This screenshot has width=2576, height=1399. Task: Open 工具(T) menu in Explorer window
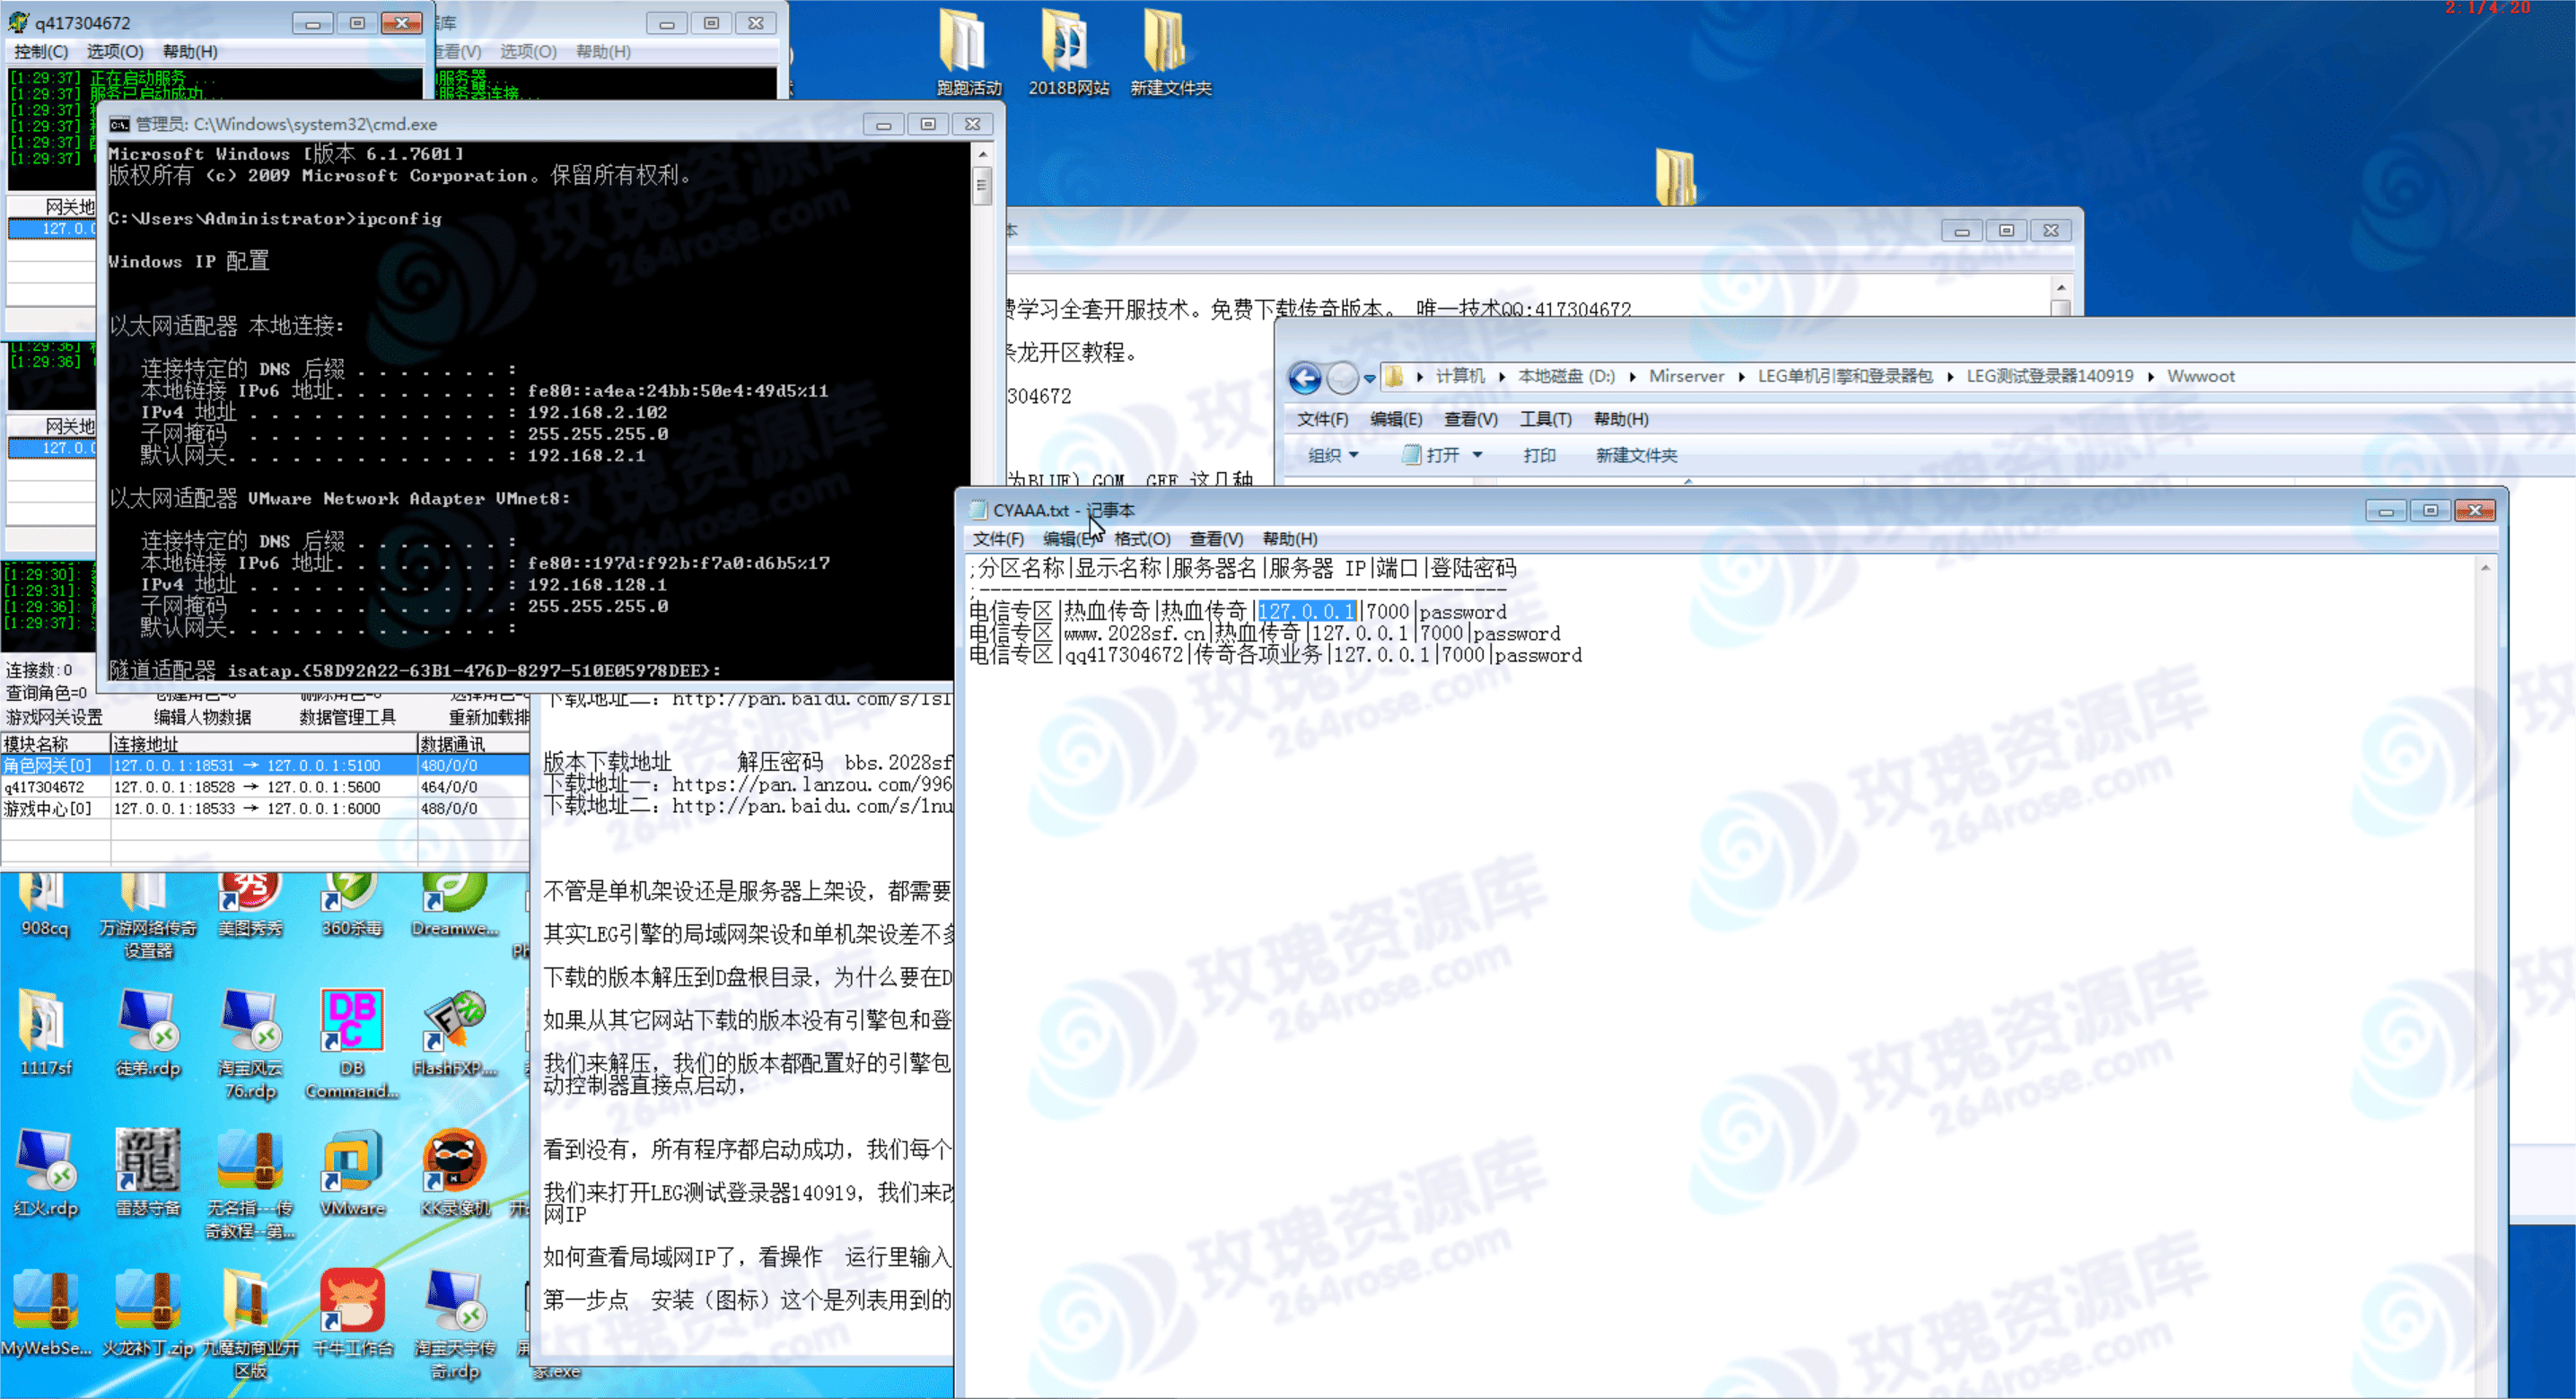point(1545,419)
